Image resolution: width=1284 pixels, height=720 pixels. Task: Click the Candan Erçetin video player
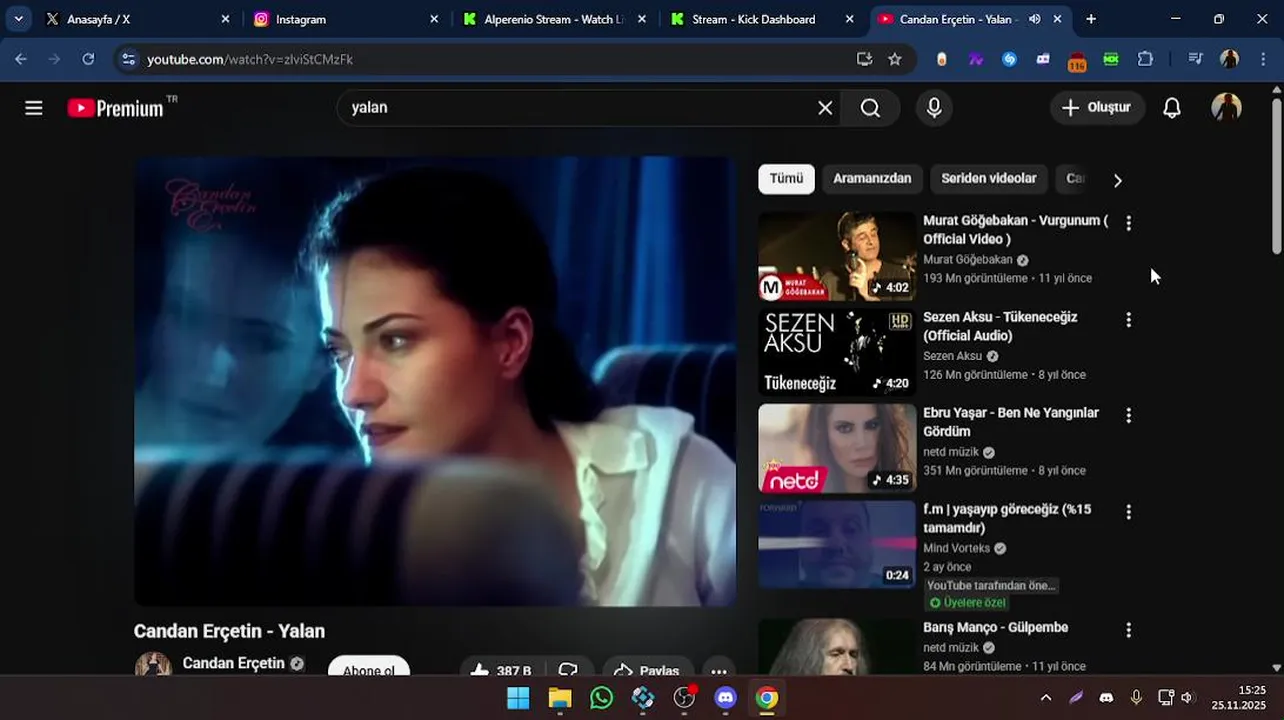tap(435, 381)
